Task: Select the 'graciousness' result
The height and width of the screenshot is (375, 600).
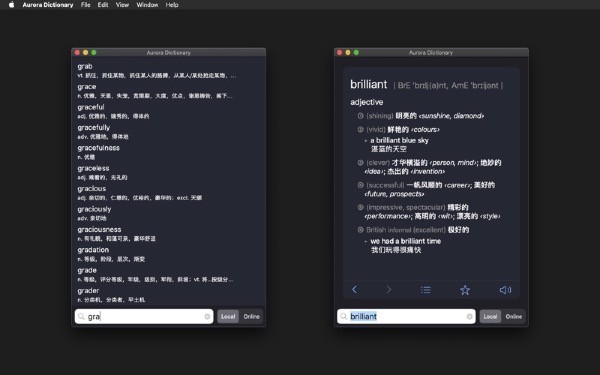Action: tap(168, 234)
